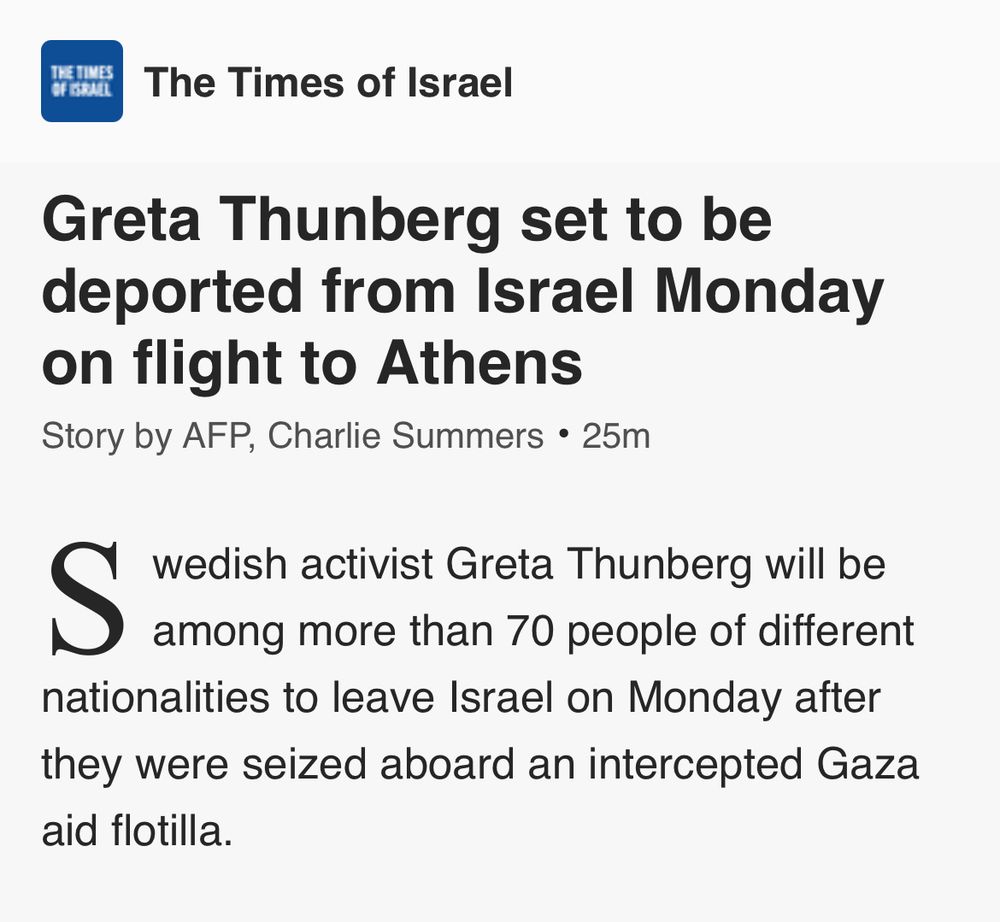Click "wedish activist Greta Thunberg" body text line
Screen dimensions: 1000x922
click(x=452, y=566)
